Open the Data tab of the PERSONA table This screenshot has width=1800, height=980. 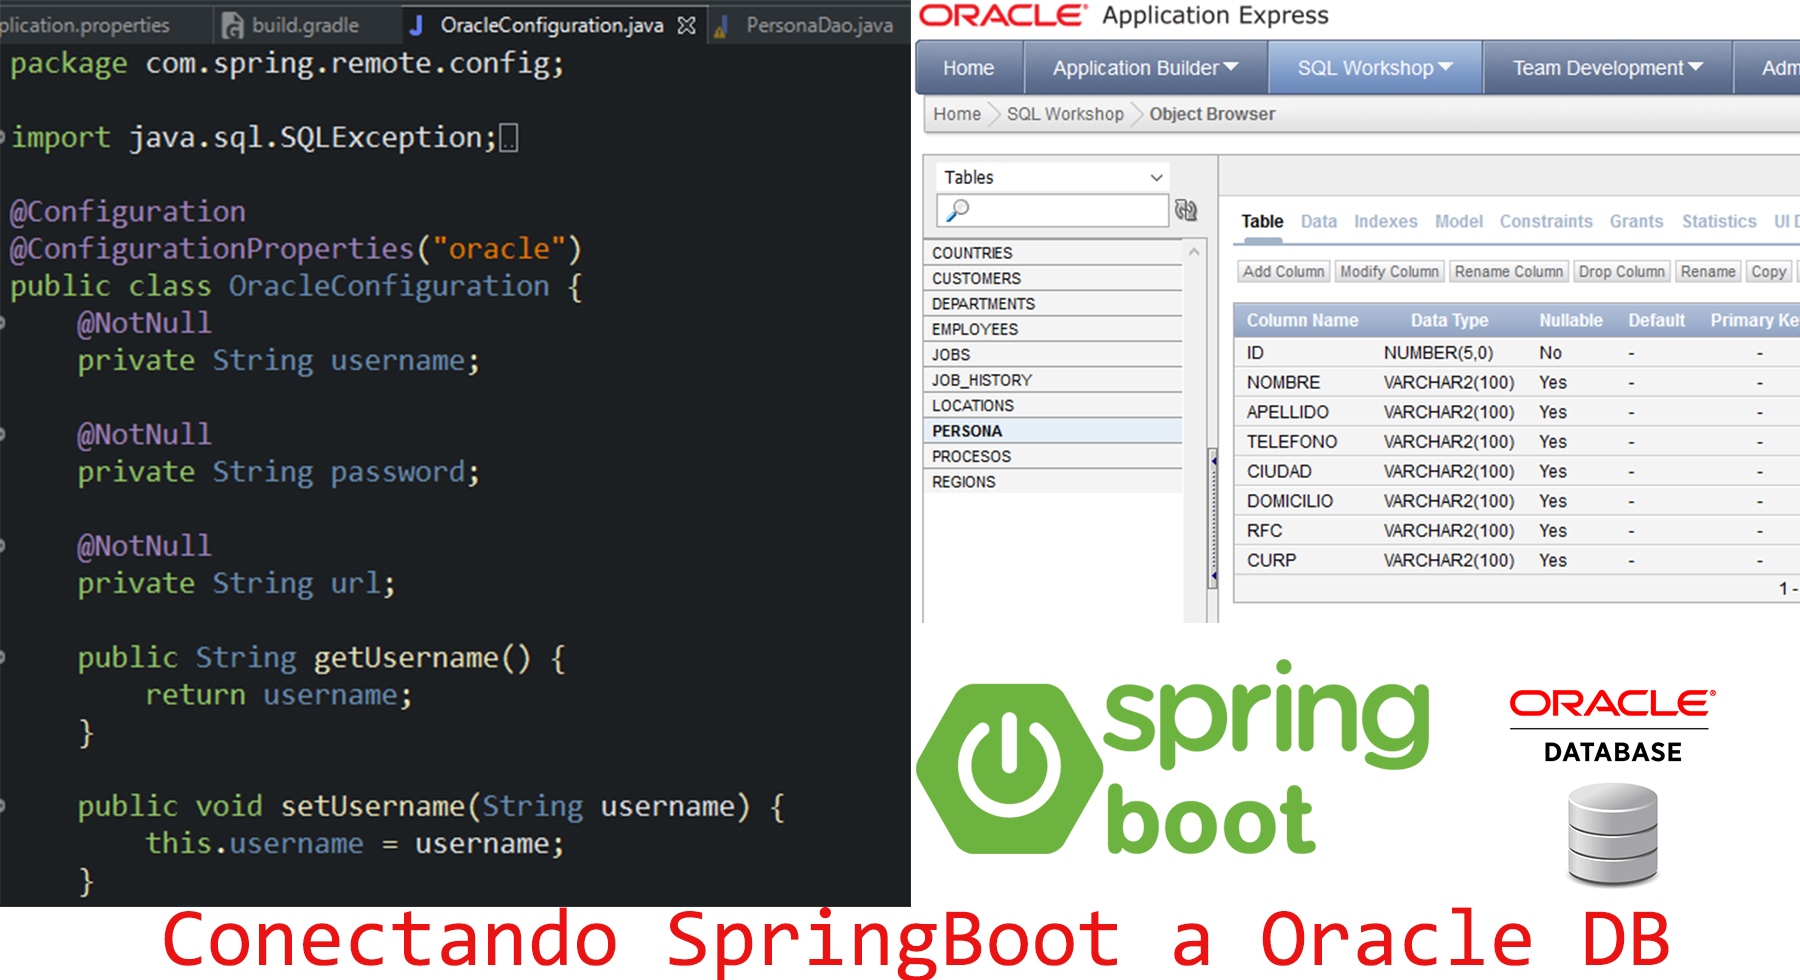point(1318,221)
